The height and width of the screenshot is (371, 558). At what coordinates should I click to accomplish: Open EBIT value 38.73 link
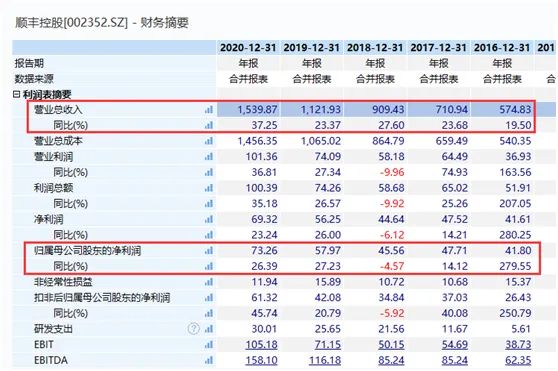pyautogui.click(x=518, y=345)
